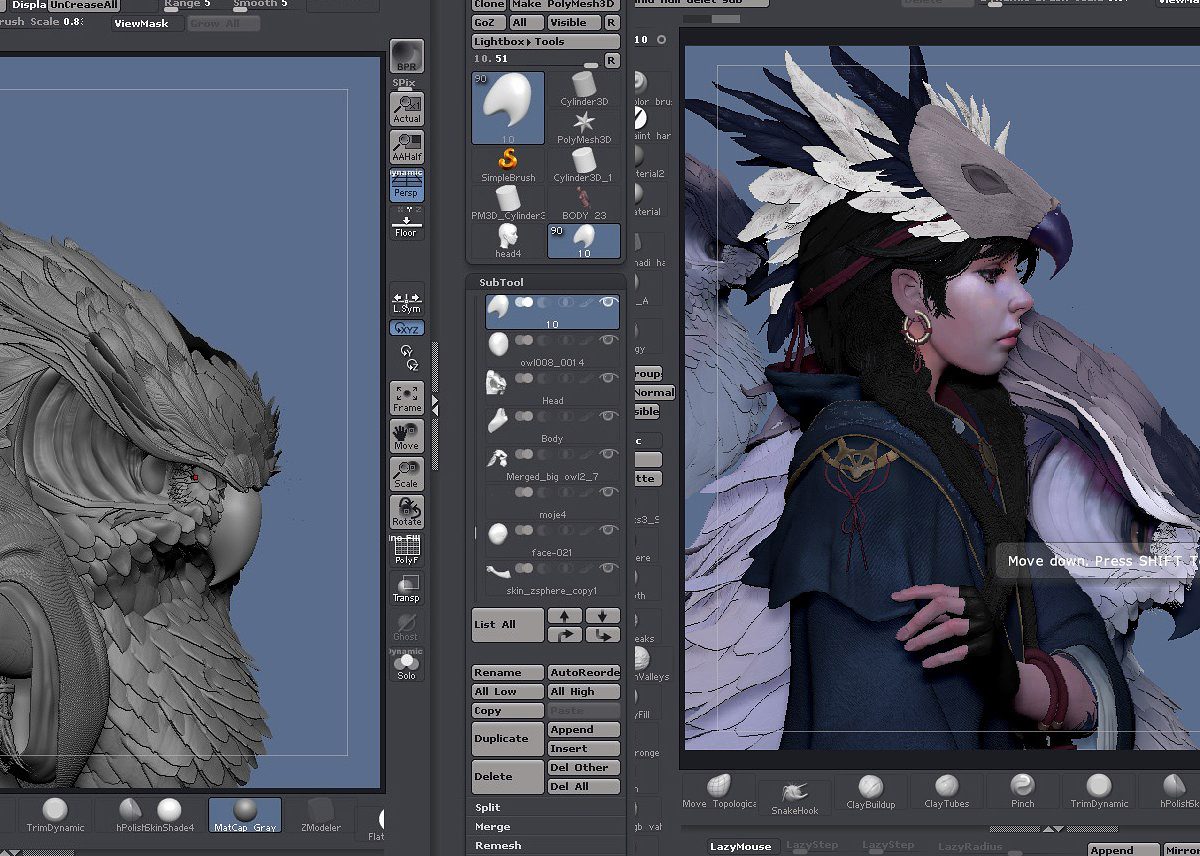Select the Pinch brush
The height and width of the screenshot is (856, 1200).
(1022, 790)
